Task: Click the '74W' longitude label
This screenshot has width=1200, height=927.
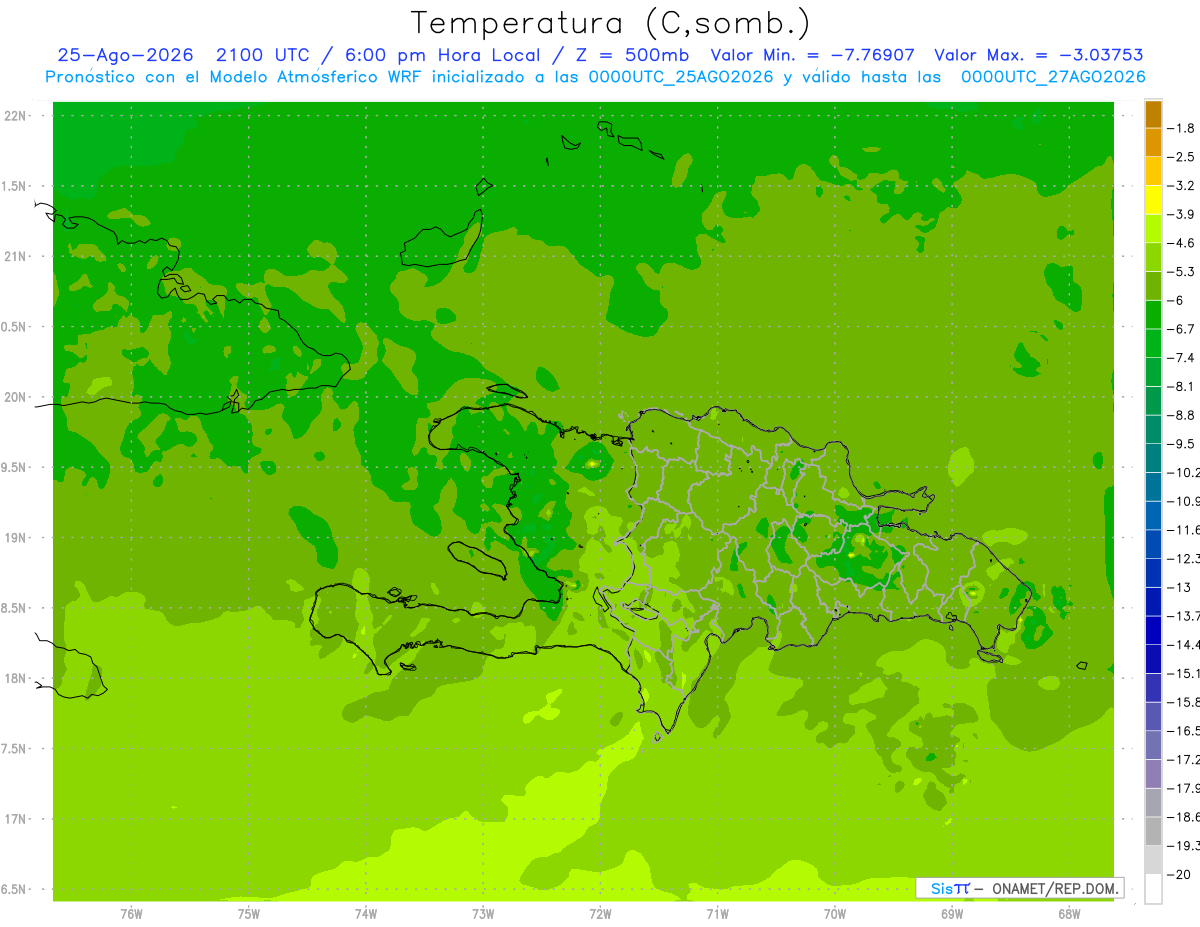Action: click(x=366, y=914)
